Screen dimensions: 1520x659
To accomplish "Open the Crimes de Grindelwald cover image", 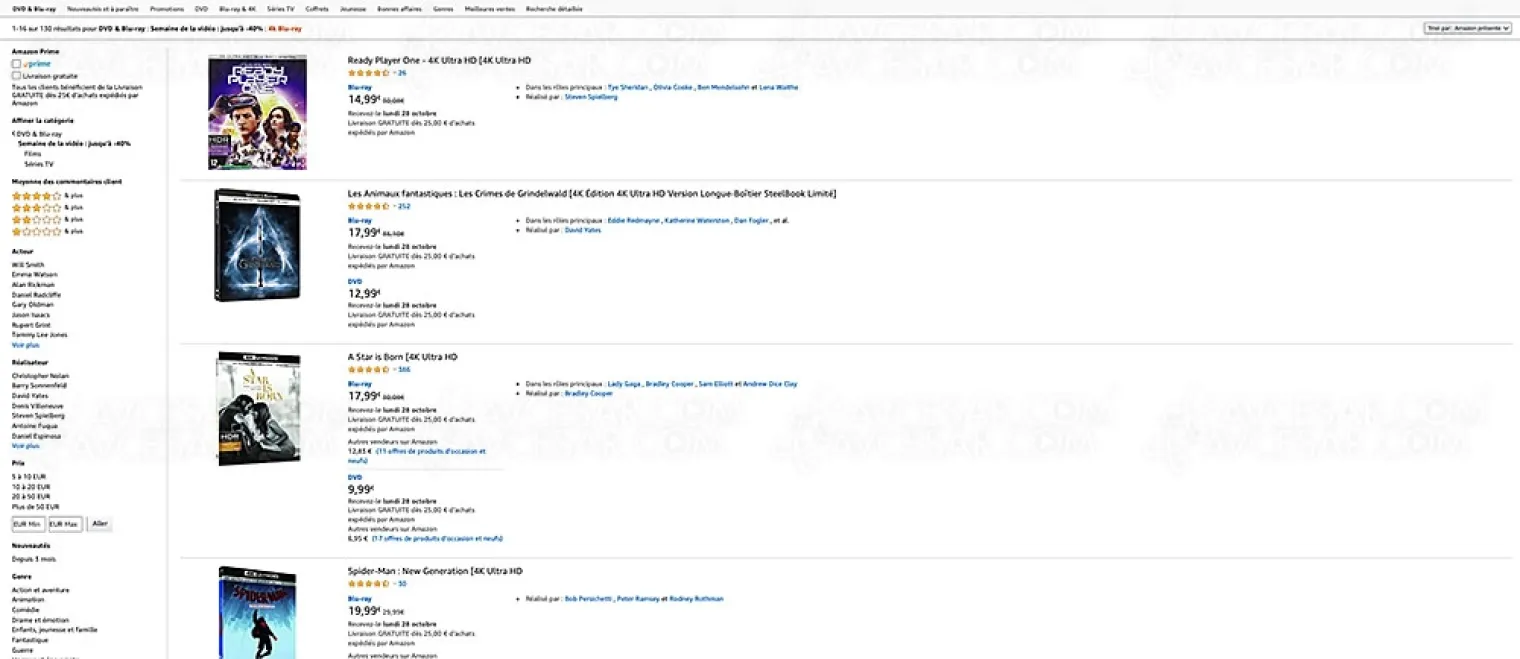I will (257, 245).
